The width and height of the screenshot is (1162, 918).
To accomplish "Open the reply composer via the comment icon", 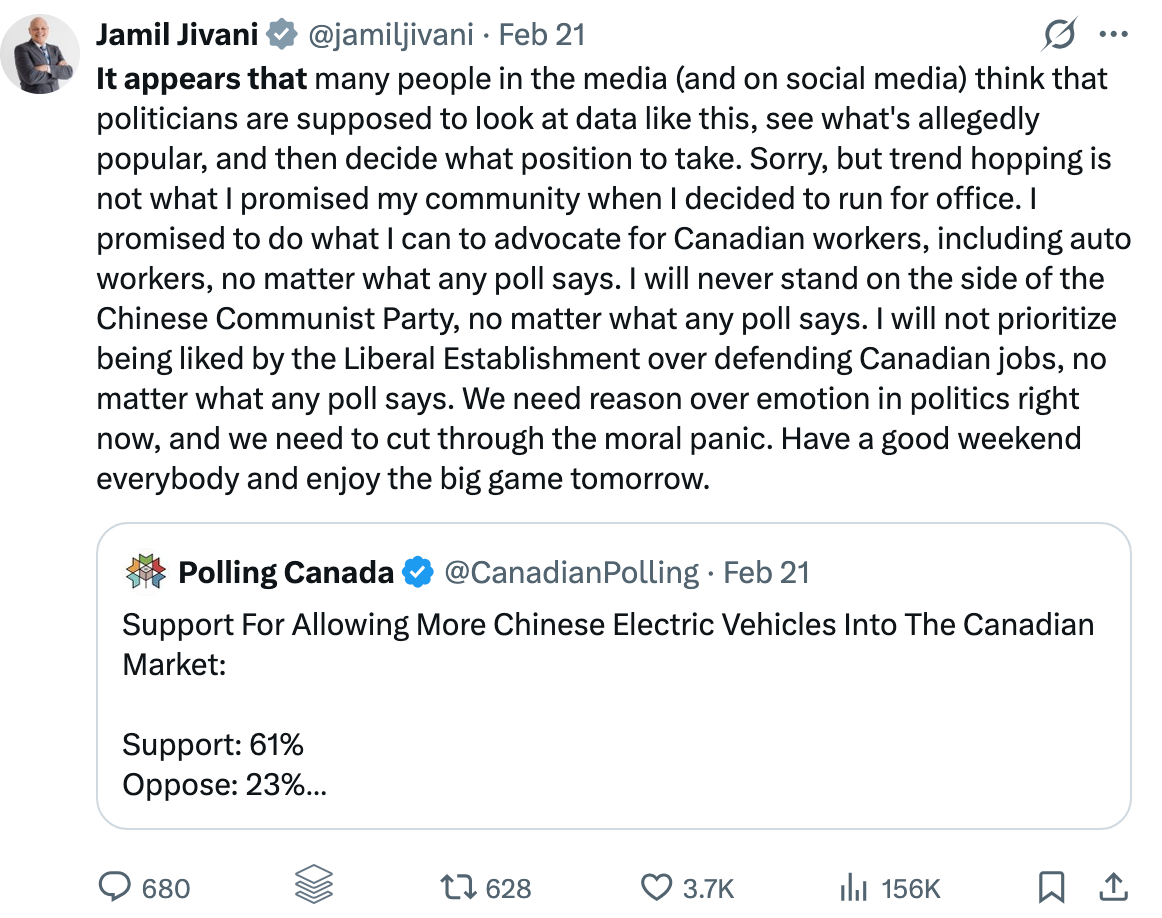I will pyautogui.click(x=117, y=886).
